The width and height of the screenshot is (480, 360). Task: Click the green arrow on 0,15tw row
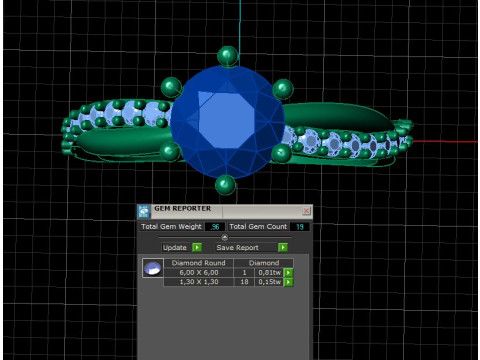(x=288, y=282)
